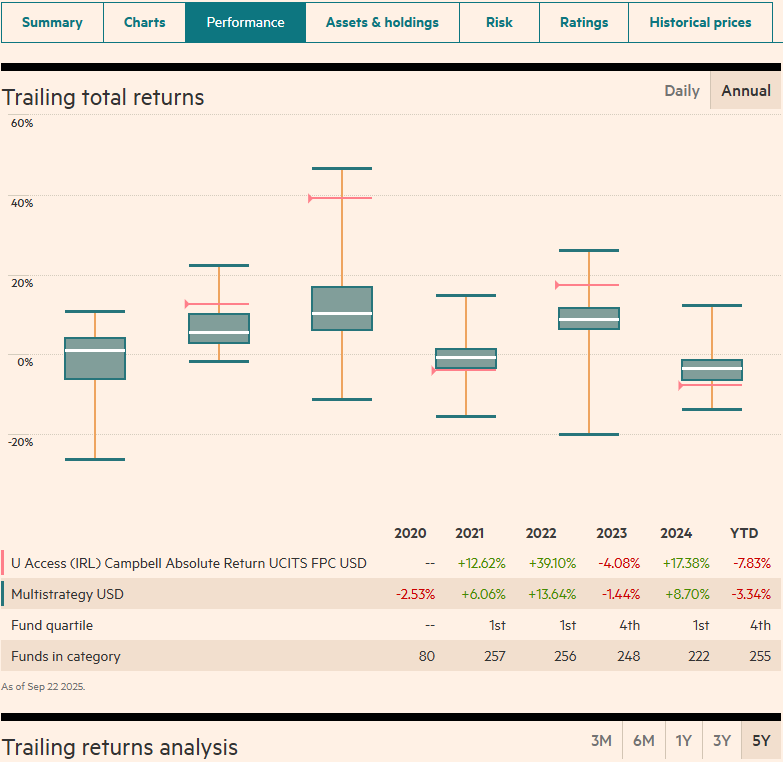Select the Annual returns view
783x762 pixels.
click(746, 91)
